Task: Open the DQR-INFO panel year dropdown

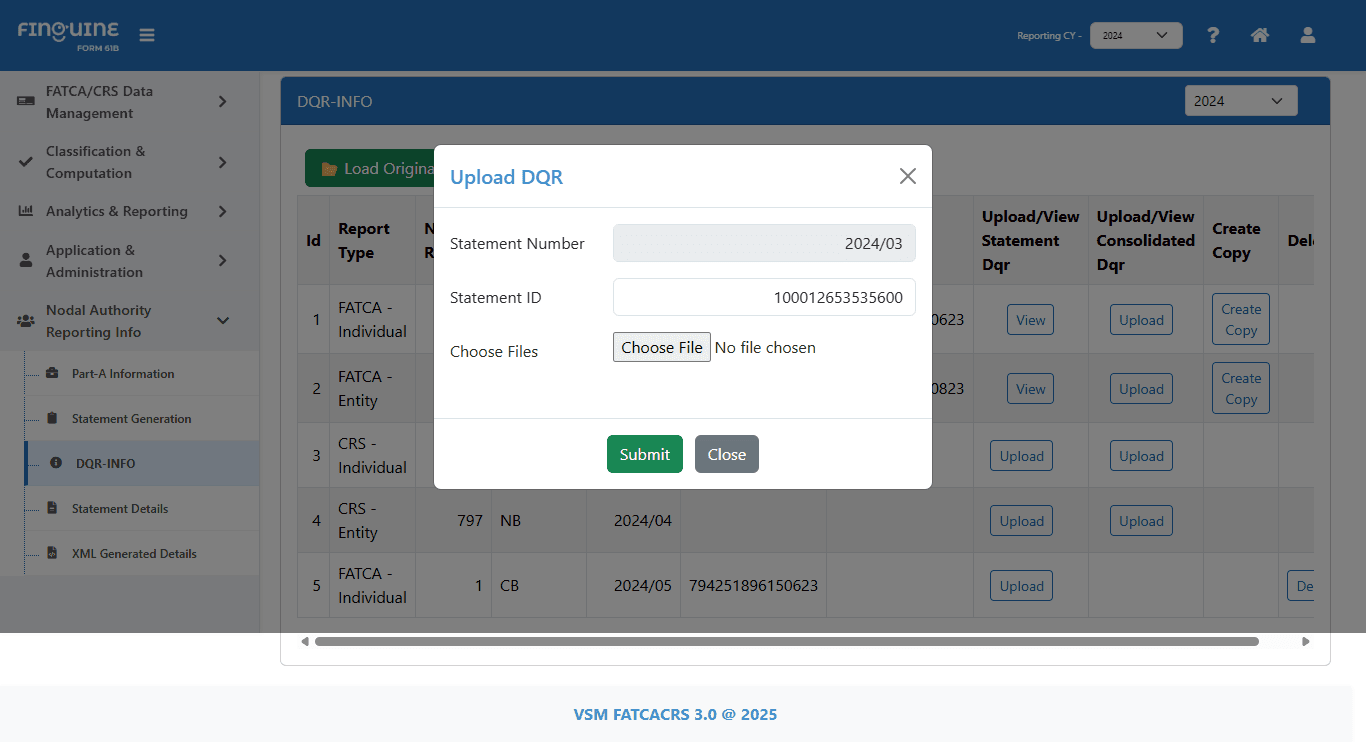Action: click(x=1240, y=101)
